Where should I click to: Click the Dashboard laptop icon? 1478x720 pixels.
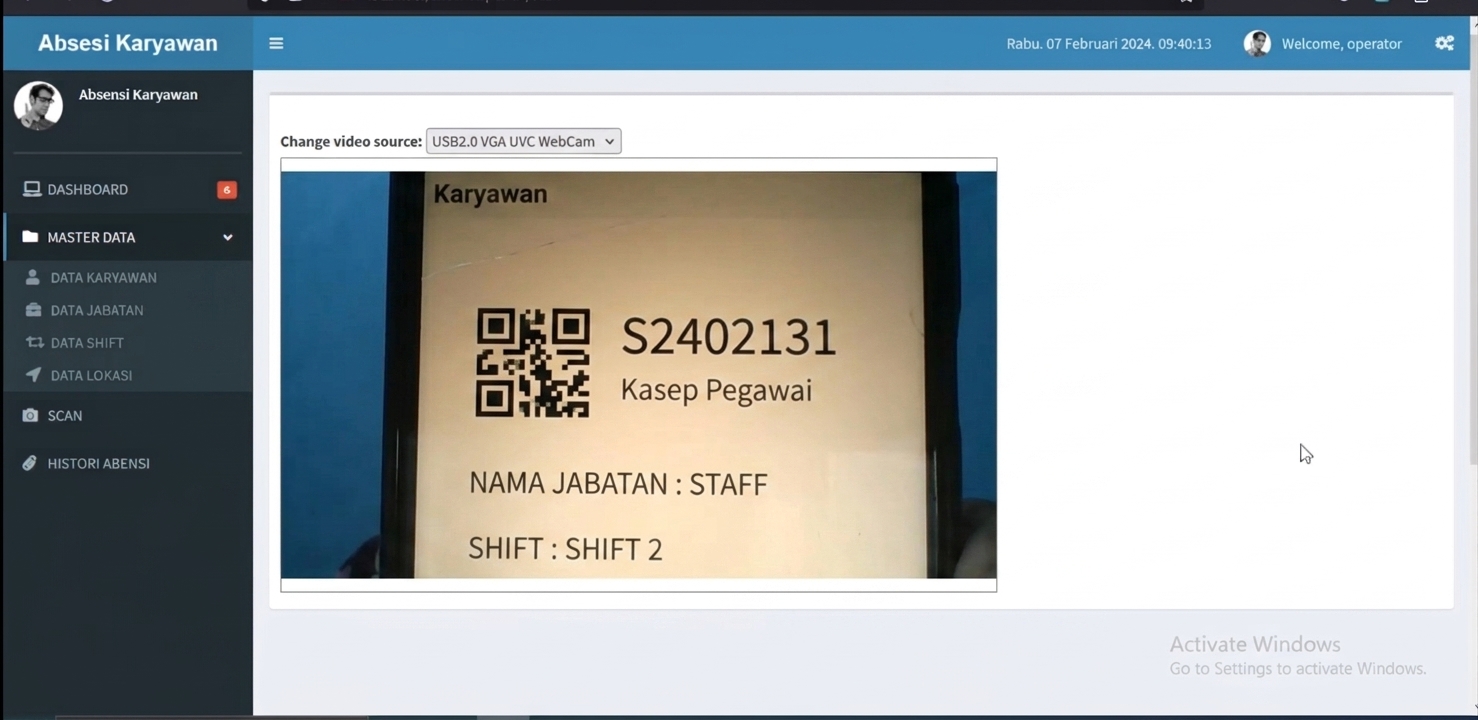[x=32, y=189]
